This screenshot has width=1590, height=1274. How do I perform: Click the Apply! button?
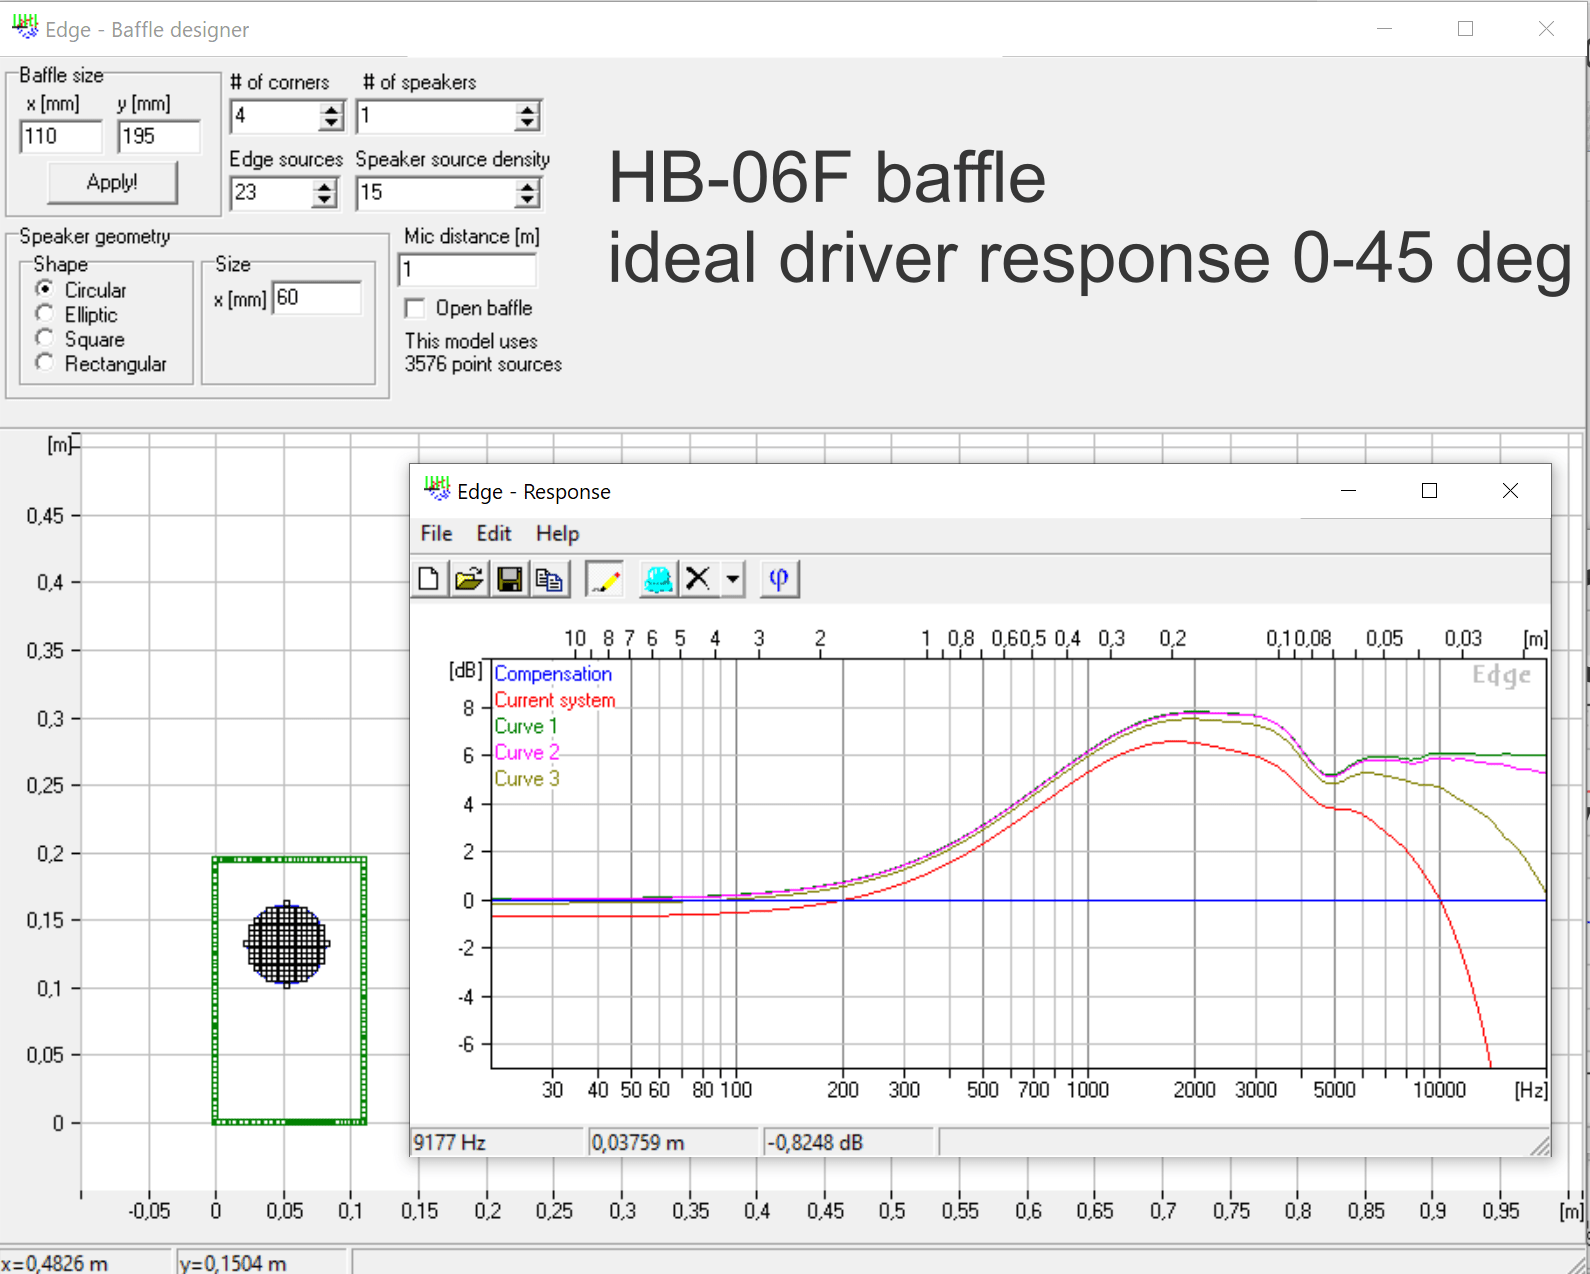112,182
